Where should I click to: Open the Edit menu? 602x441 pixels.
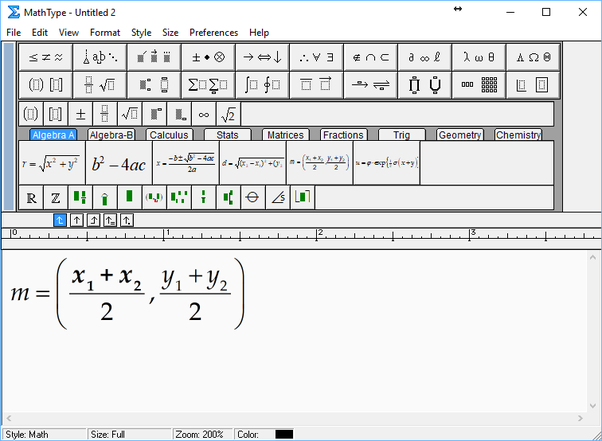coord(40,33)
